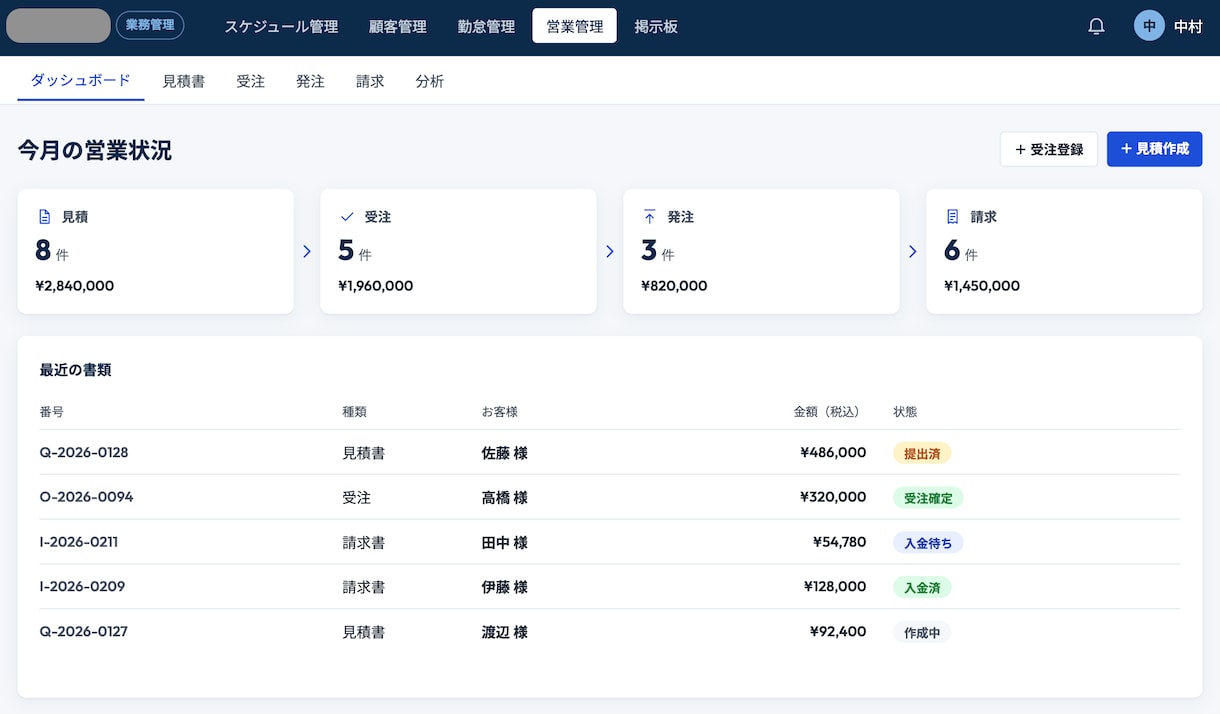Click the amount ¥54,780
Screen dimensions: 1220x714
point(839,542)
